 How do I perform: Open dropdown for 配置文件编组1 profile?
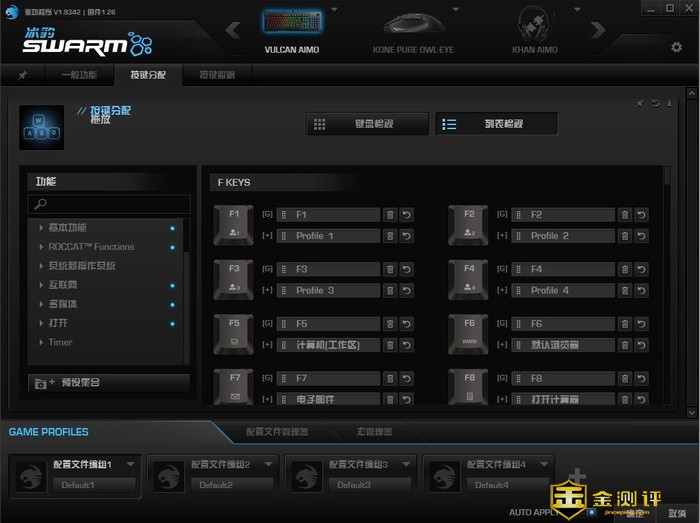133,465
